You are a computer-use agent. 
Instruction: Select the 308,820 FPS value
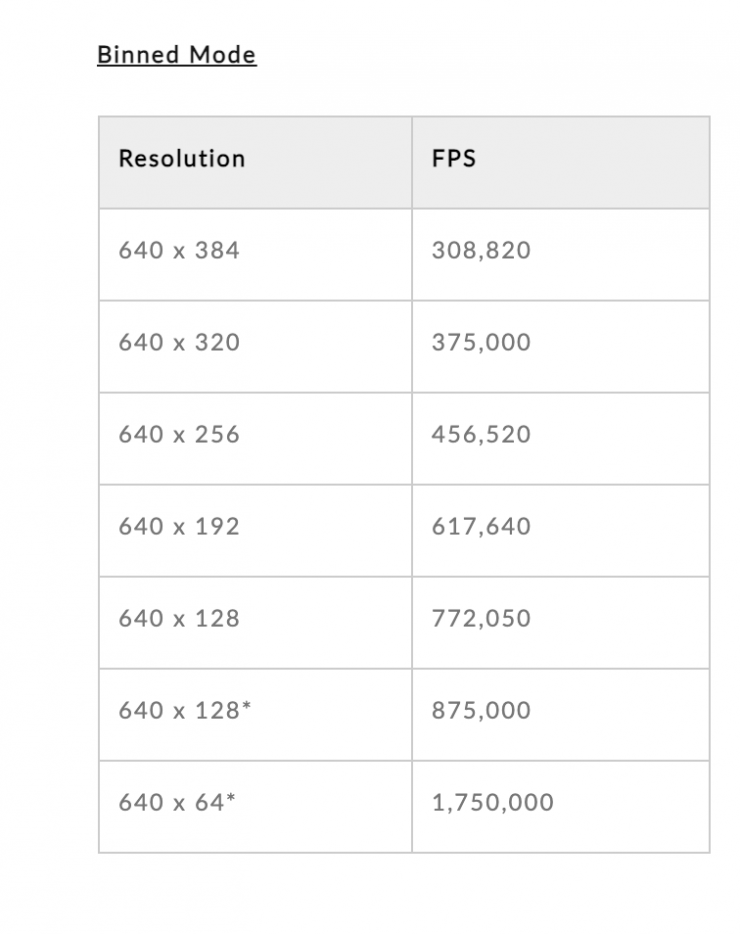point(481,251)
